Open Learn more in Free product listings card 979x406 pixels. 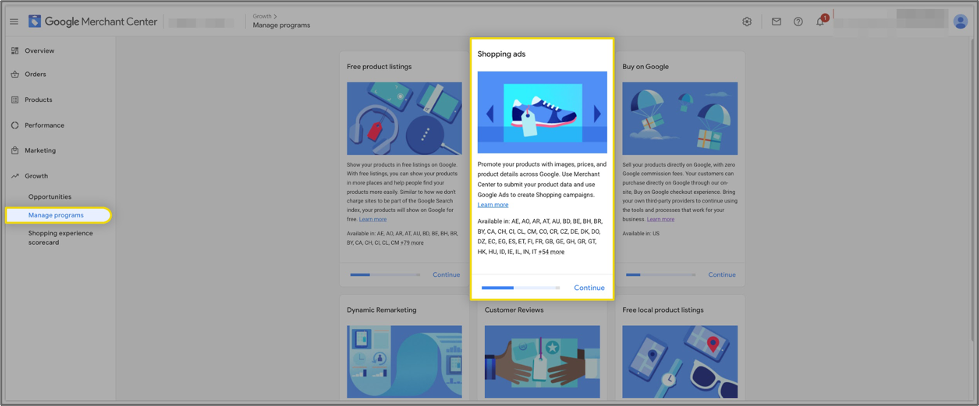(373, 219)
